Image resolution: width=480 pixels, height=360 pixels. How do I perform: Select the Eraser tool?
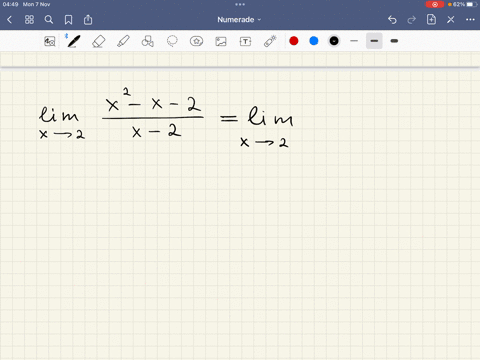tap(98, 41)
